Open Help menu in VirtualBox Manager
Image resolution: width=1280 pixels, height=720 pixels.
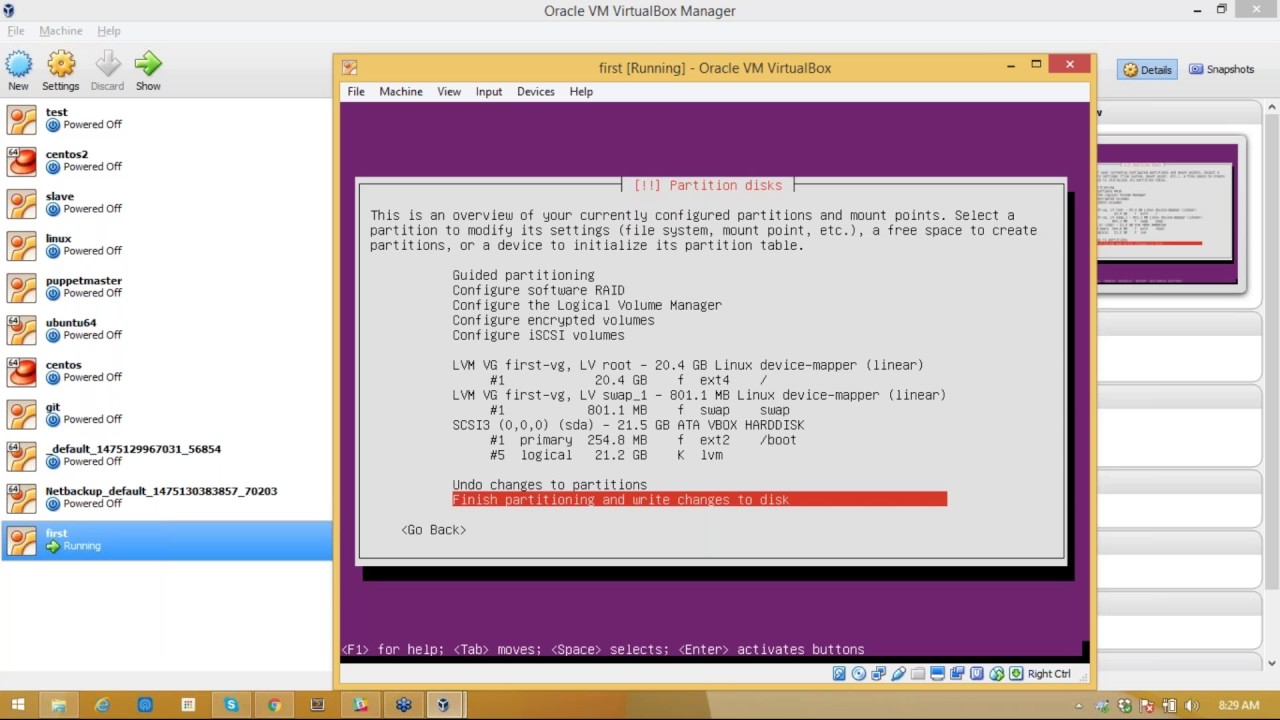109,31
